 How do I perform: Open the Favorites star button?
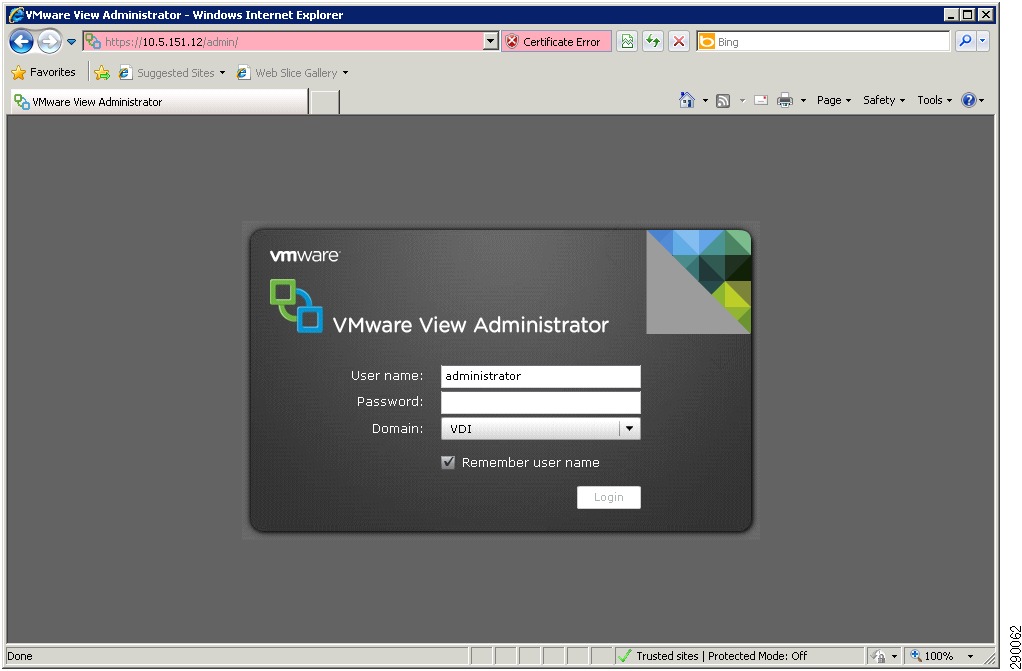click(x=44, y=72)
